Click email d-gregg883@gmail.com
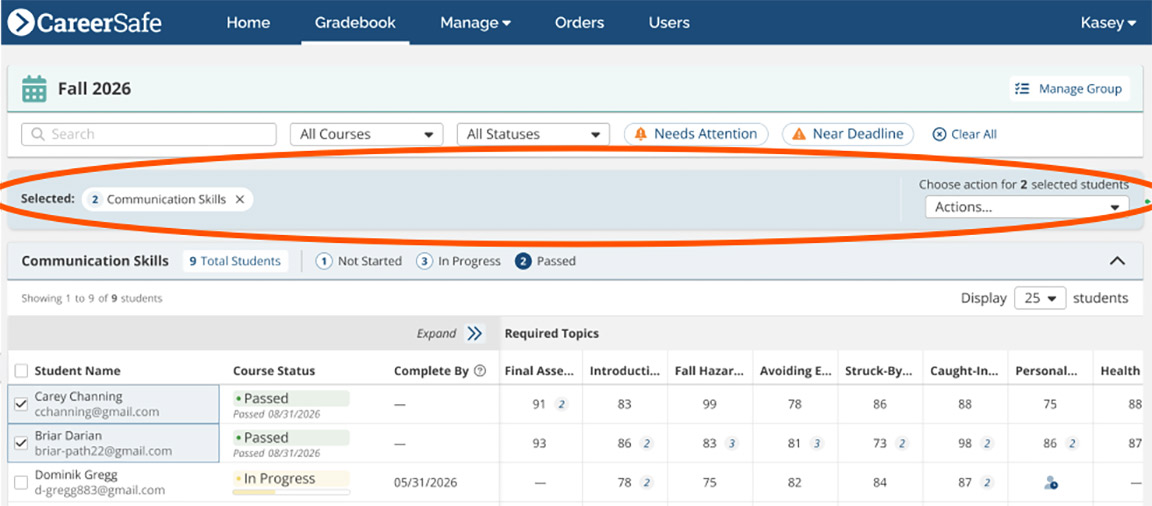This screenshot has width=1152, height=506. click(x=100, y=490)
